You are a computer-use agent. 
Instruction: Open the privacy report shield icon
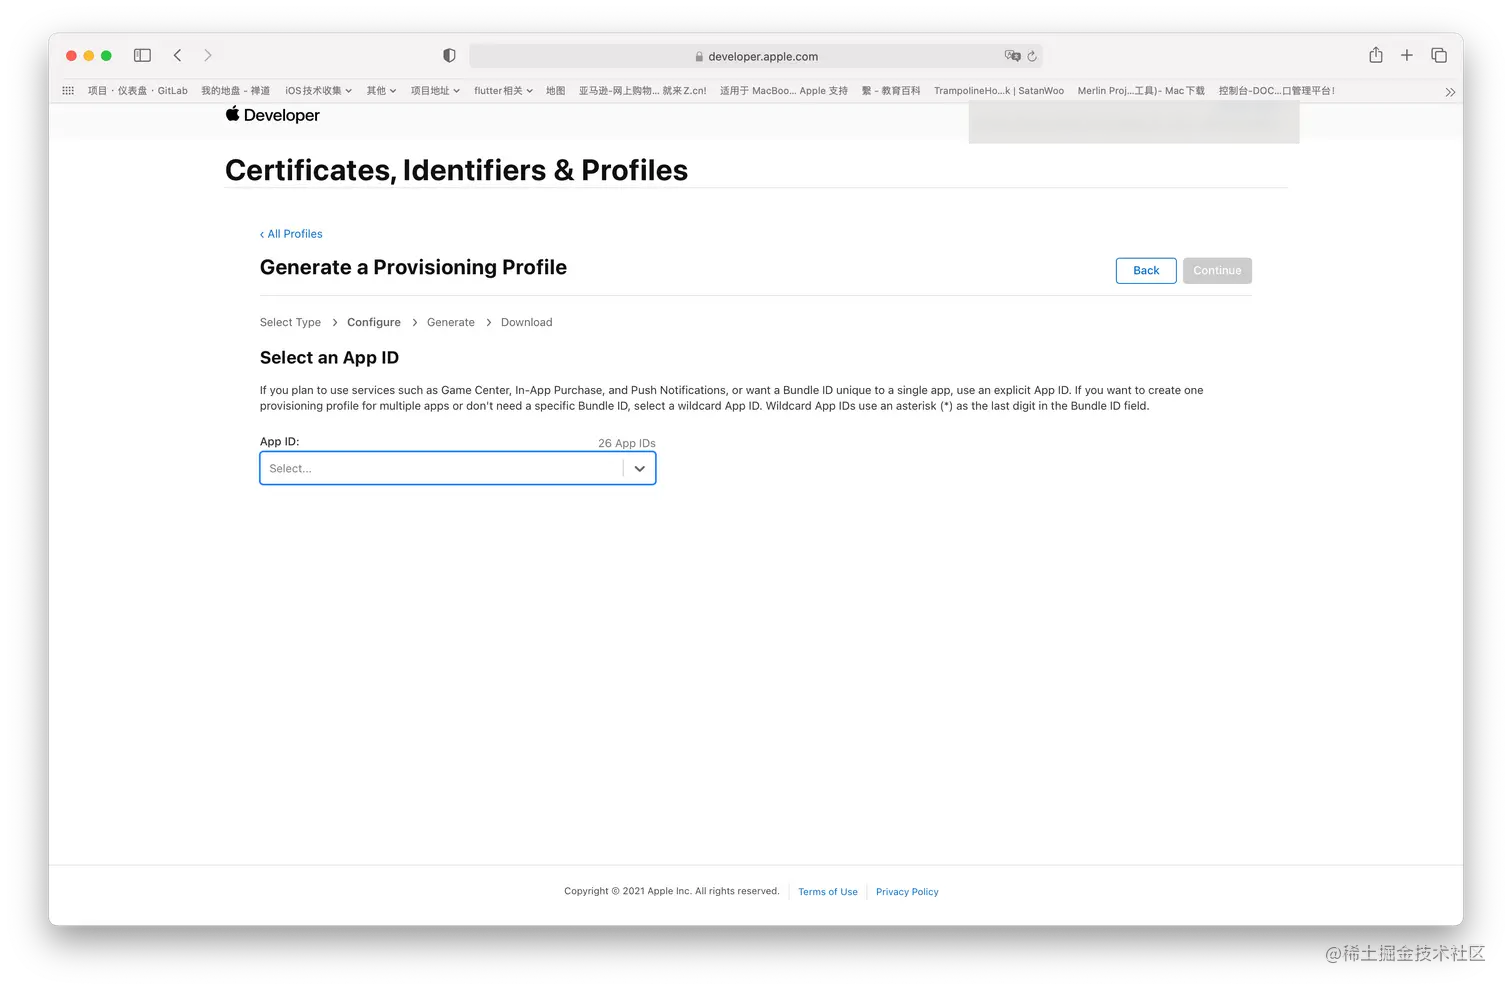[449, 56]
